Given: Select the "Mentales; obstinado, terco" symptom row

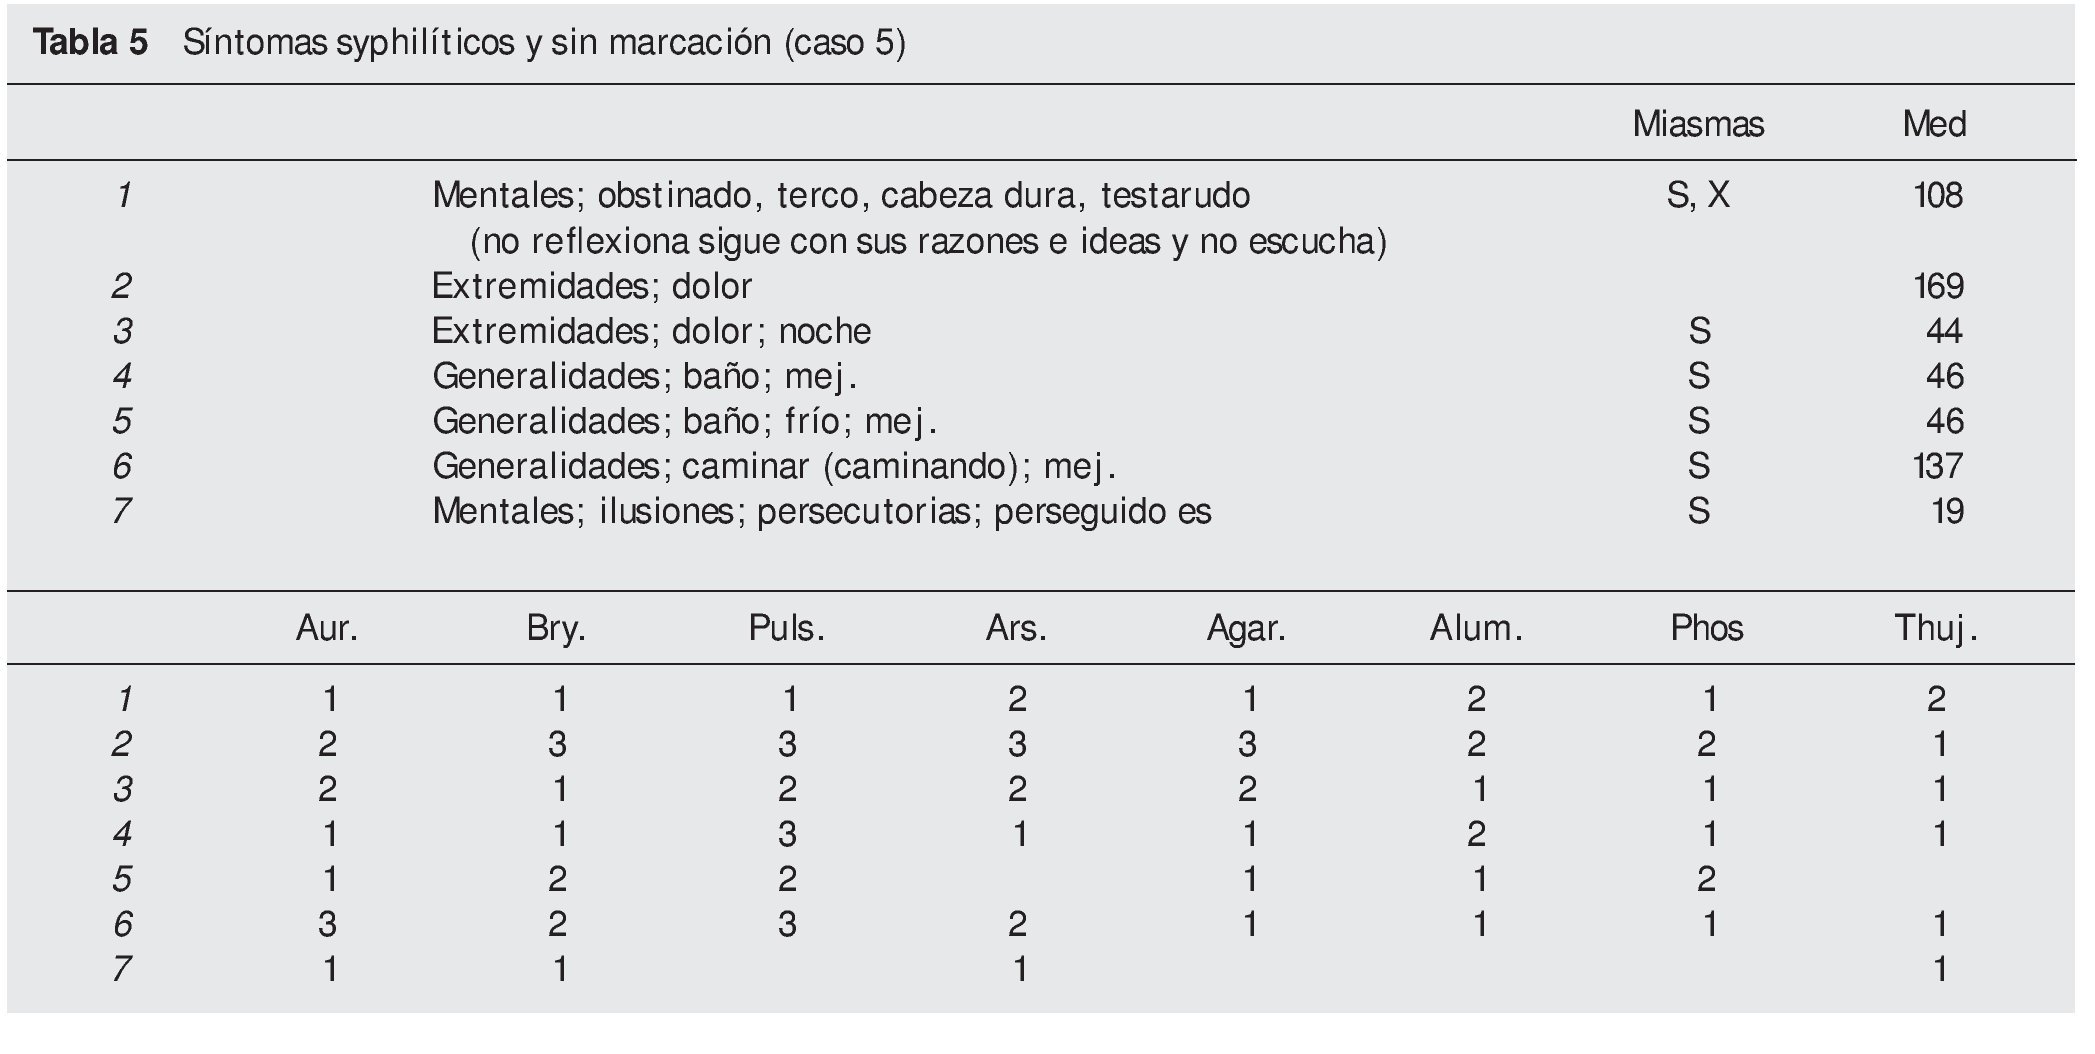Looking at the screenshot, I should [x=840, y=195].
